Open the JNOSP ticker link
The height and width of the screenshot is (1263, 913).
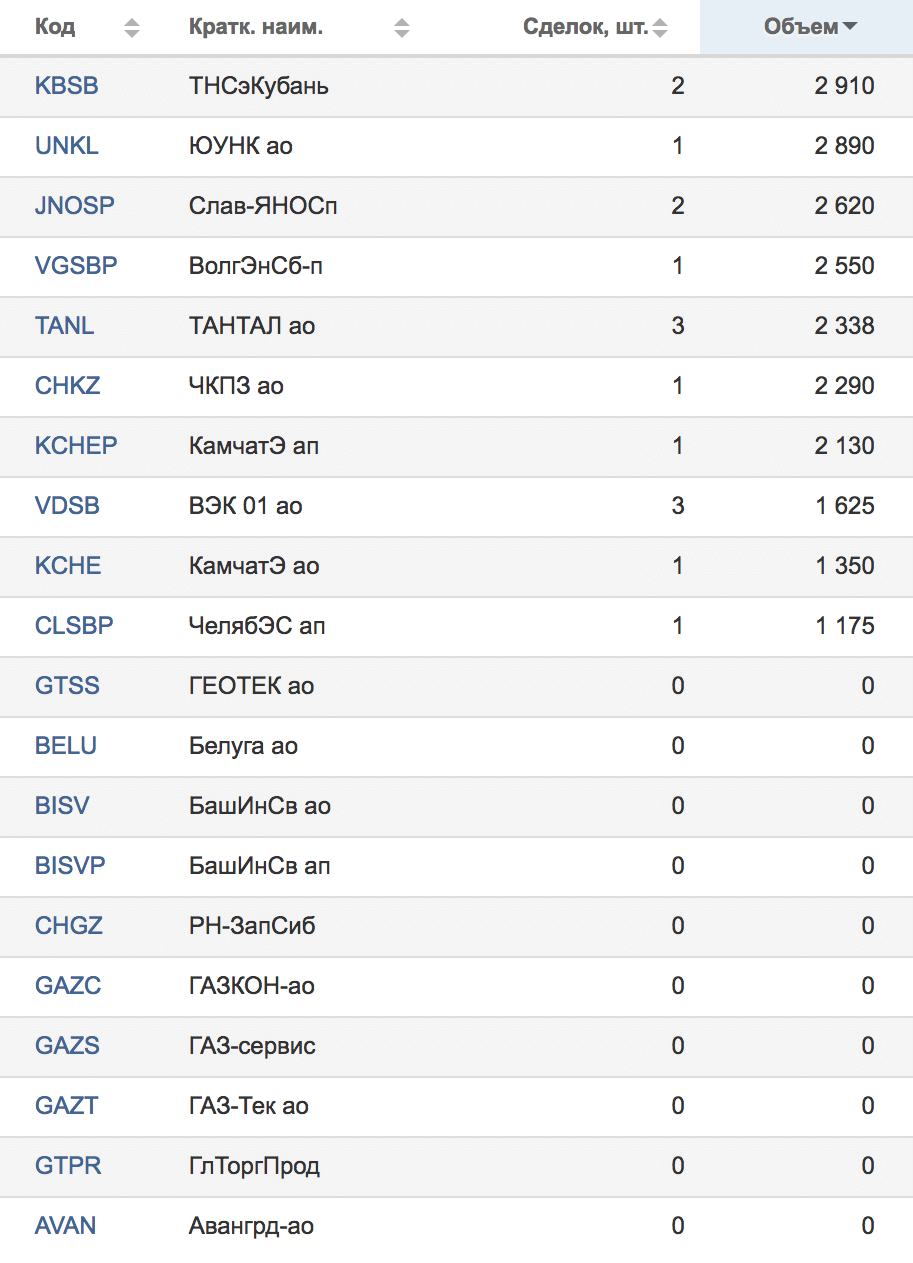(75, 206)
